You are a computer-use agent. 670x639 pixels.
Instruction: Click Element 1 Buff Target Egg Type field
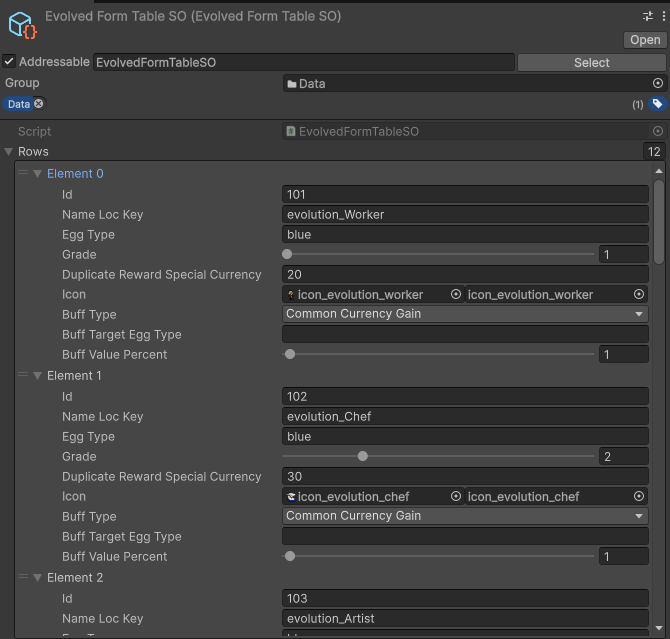click(x=465, y=536)
